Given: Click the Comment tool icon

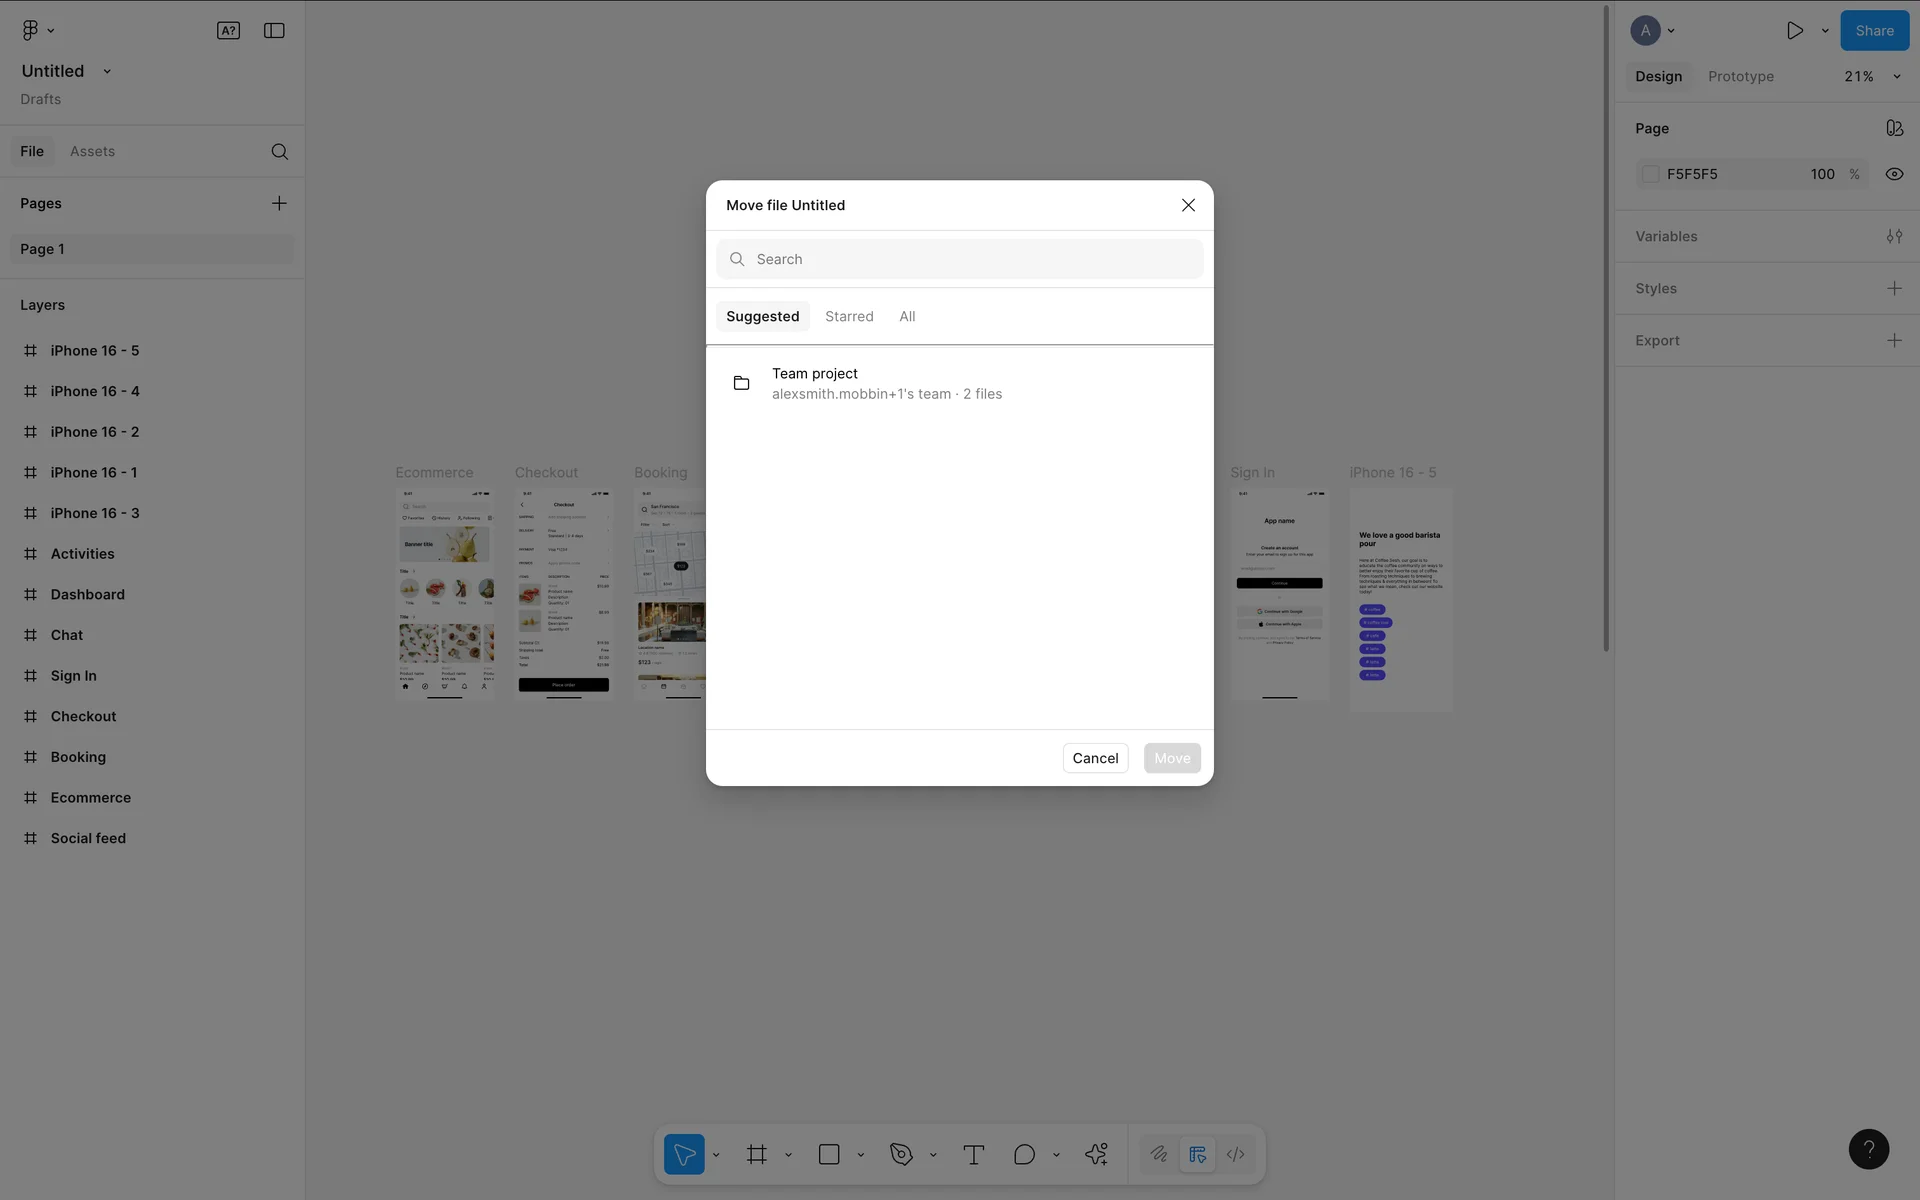Looking at the screenshot, I should click(1024, 1154).
